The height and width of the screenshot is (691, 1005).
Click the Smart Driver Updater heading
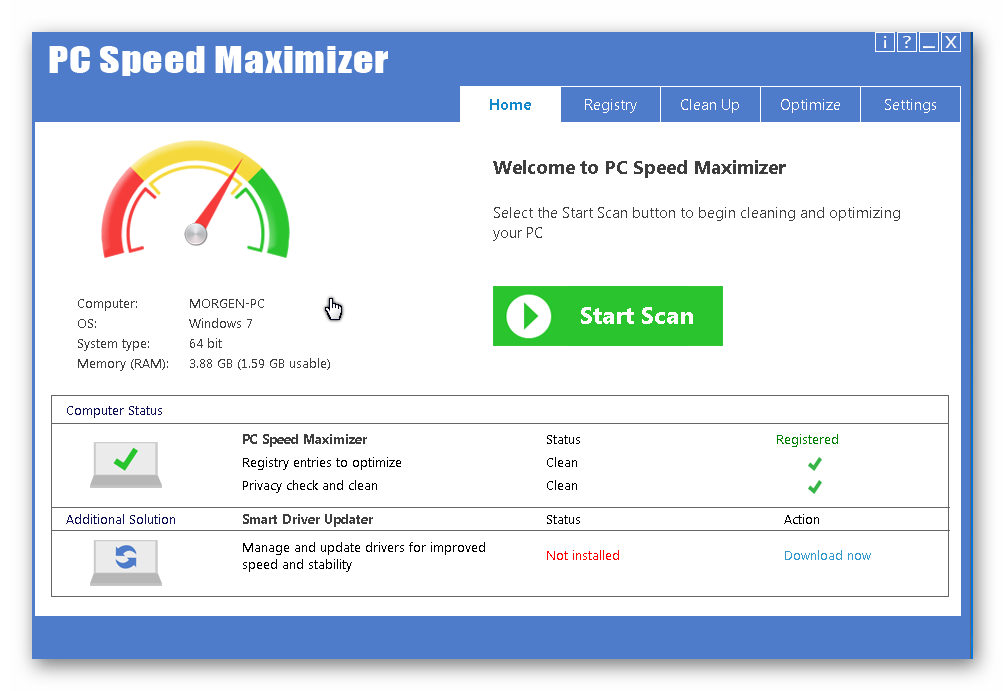point(307,520)
